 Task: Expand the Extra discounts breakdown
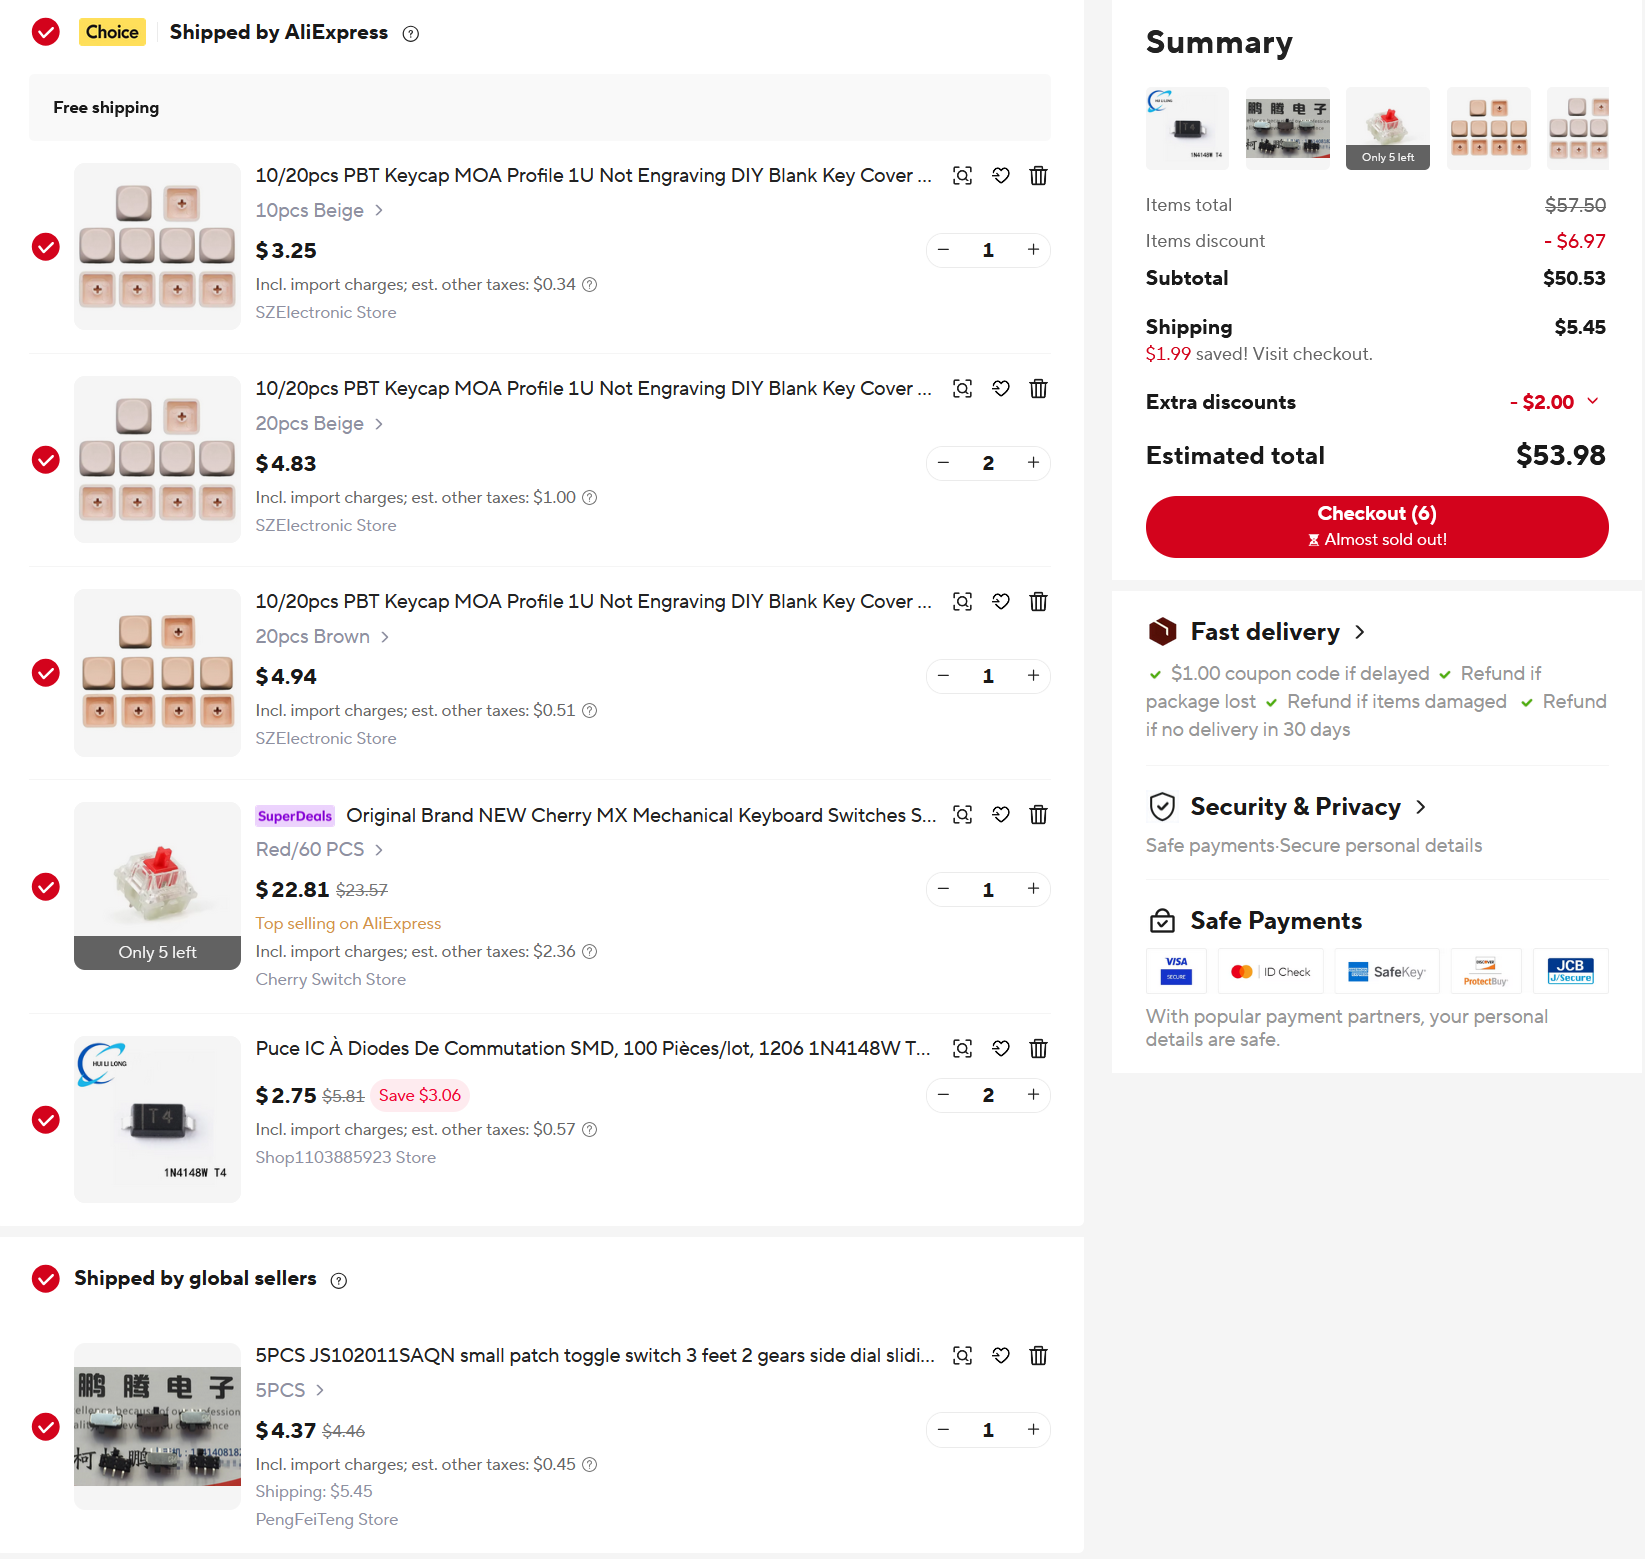click(x=1593, y=402)
